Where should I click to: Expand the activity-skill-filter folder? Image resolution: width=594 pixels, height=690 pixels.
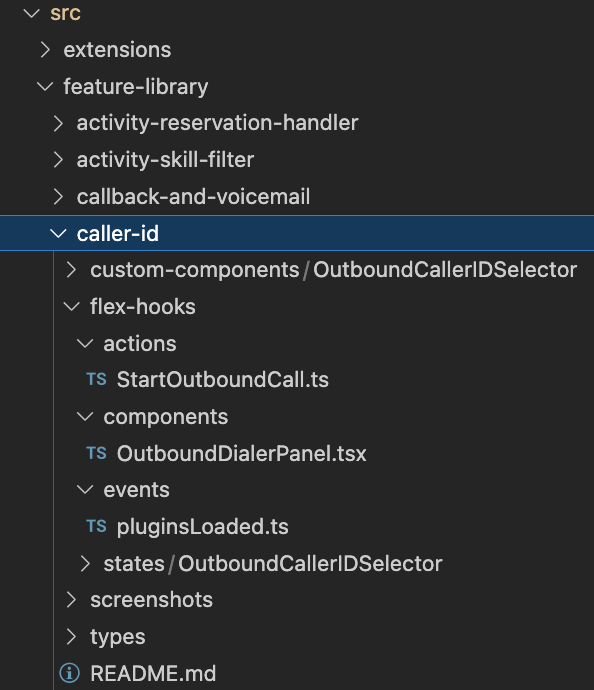tap(58, 160)
